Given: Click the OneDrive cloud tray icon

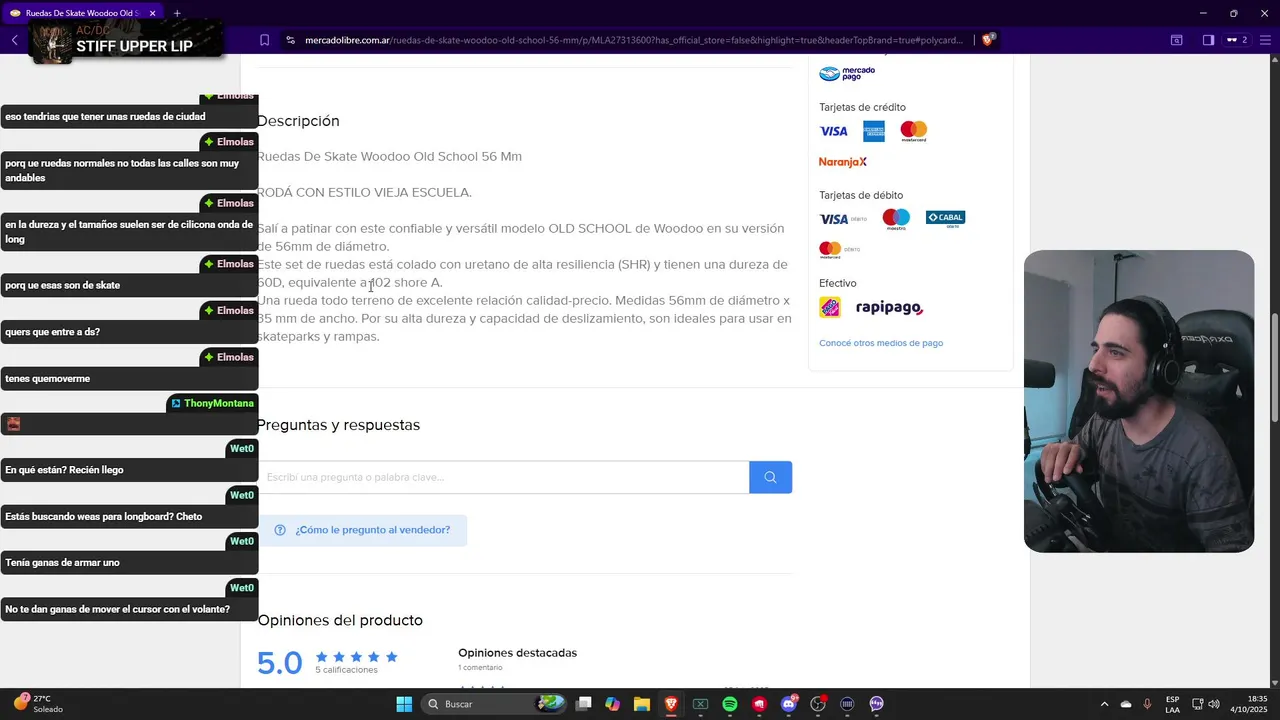Looking at the screenshot, I should tap(1126, 704).
